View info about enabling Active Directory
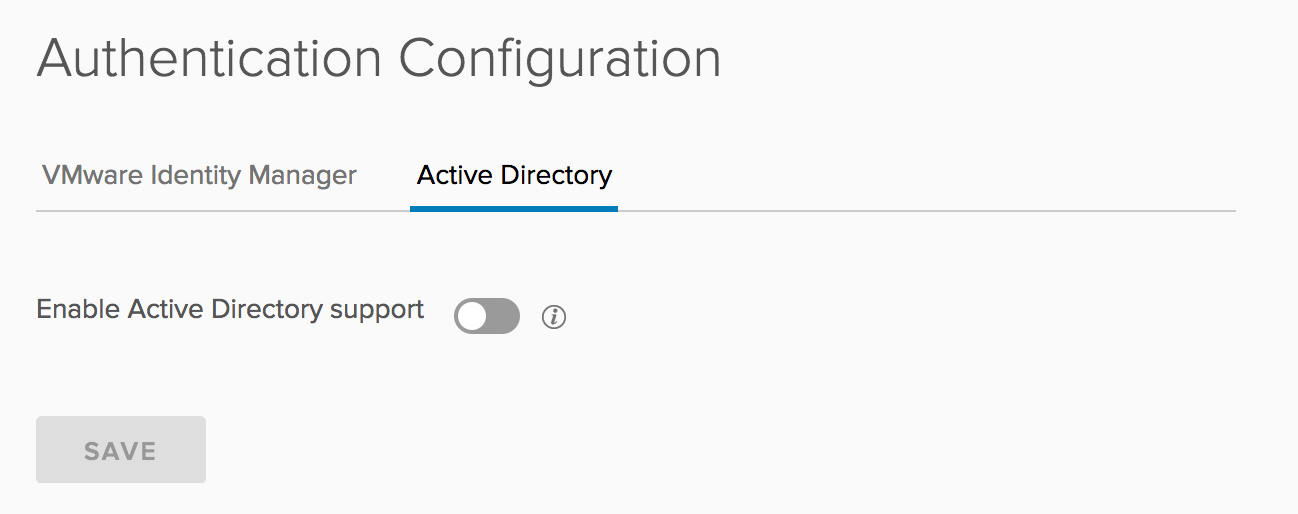1298x514 pixels. click(553, 317)
